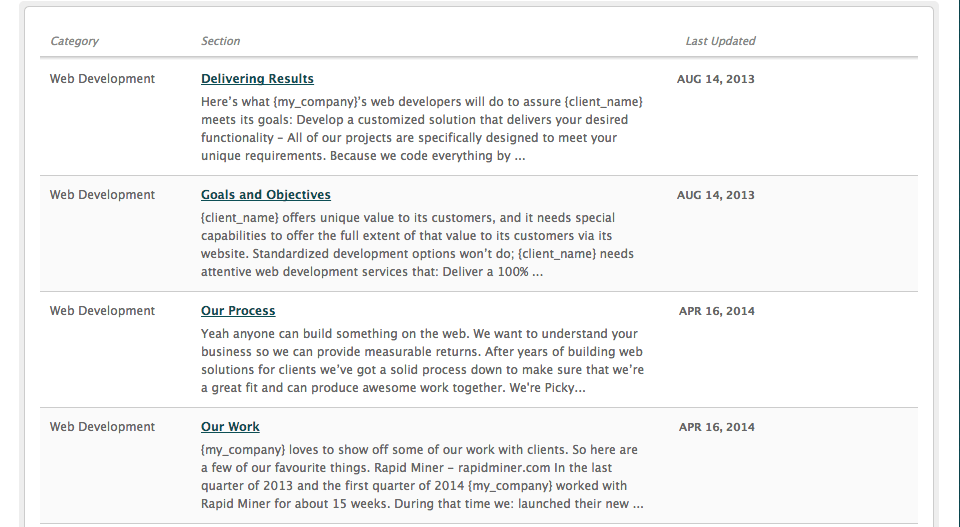Sort by the Last Updated column header

pyautogui.click(x=720, y=41)
